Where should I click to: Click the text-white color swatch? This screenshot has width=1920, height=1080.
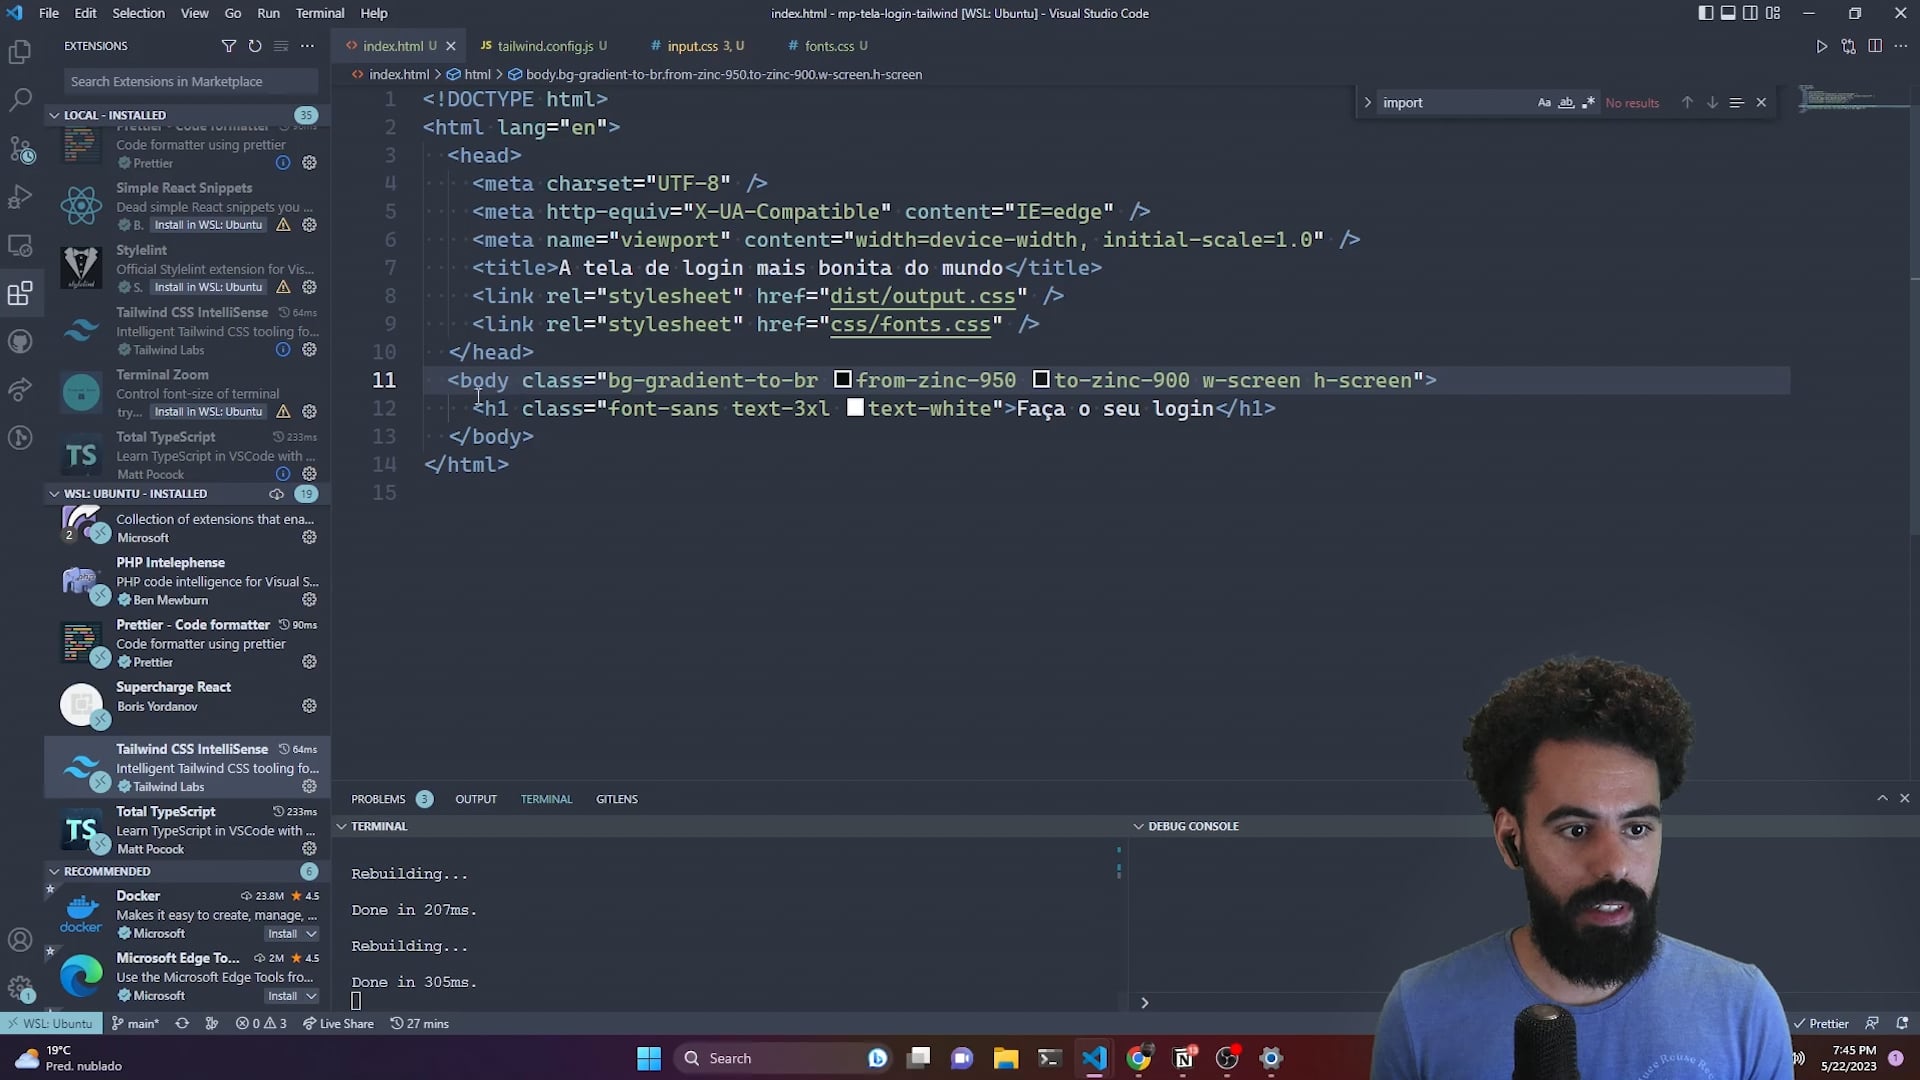(x=855, y=408)
